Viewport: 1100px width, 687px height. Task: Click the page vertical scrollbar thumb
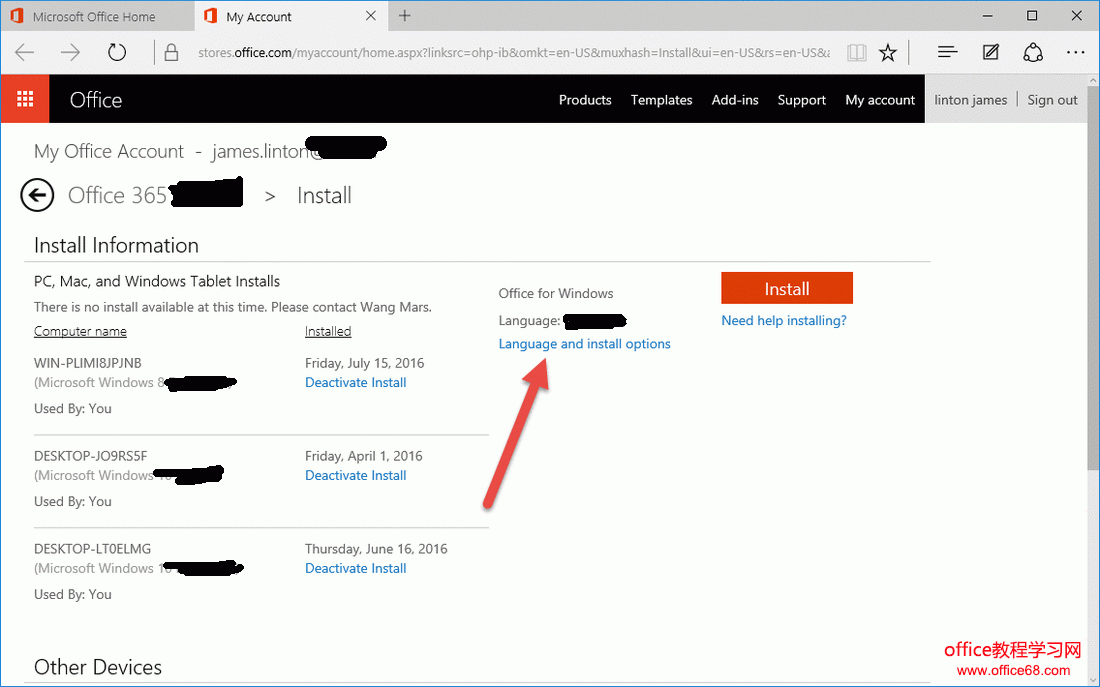(x=1093, y=277)
